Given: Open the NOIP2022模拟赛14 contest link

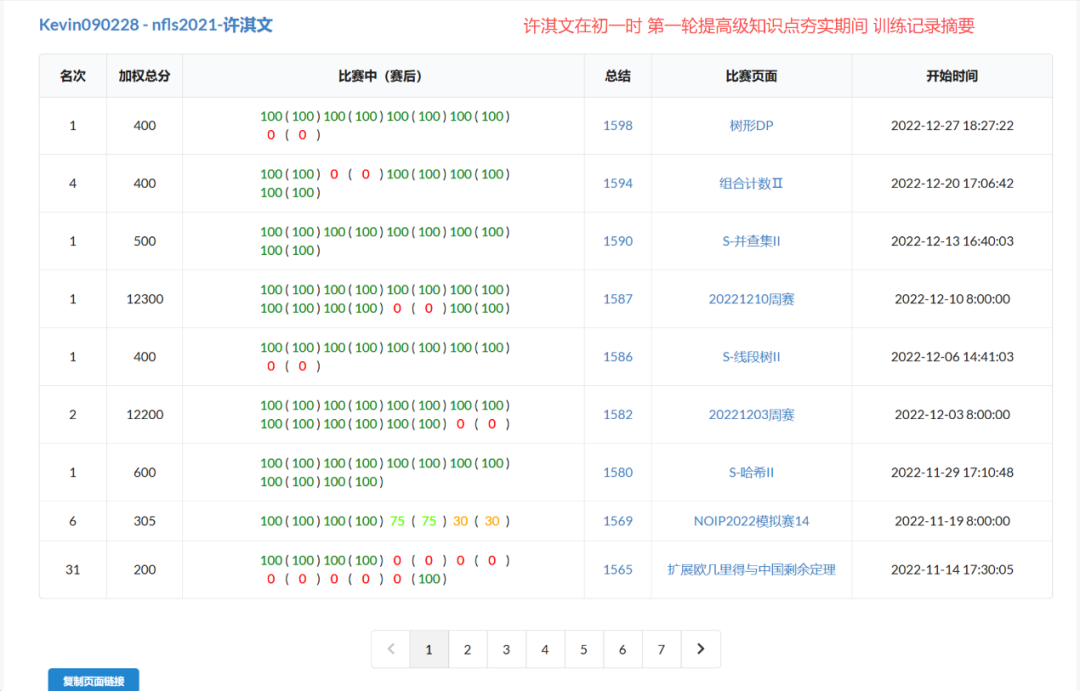Looking at the screenshot, I should [x=751, y=521].
